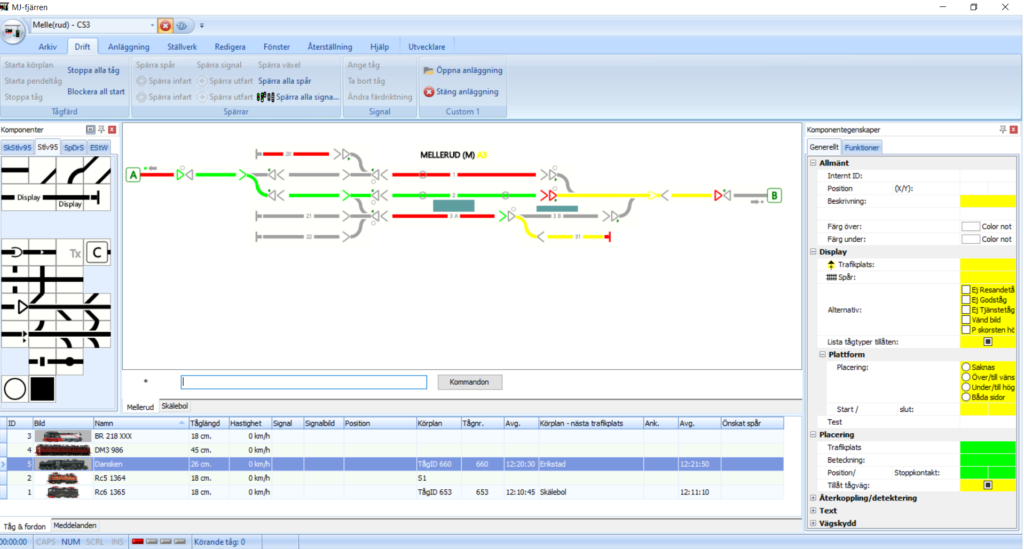The height and width of the screenshot is (549, 1024).
Task: Click the eye icon in quick access toolbar
Action: [x=183, y=25]
